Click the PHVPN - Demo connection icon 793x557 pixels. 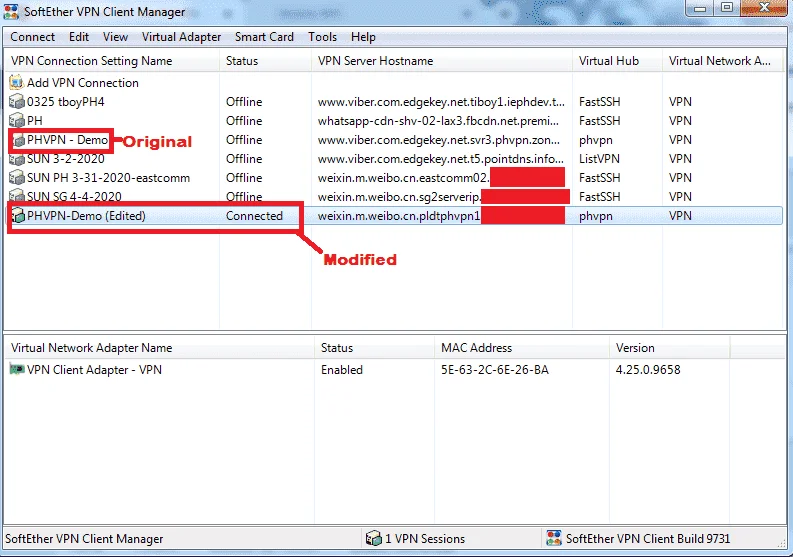tap(19, 140)
